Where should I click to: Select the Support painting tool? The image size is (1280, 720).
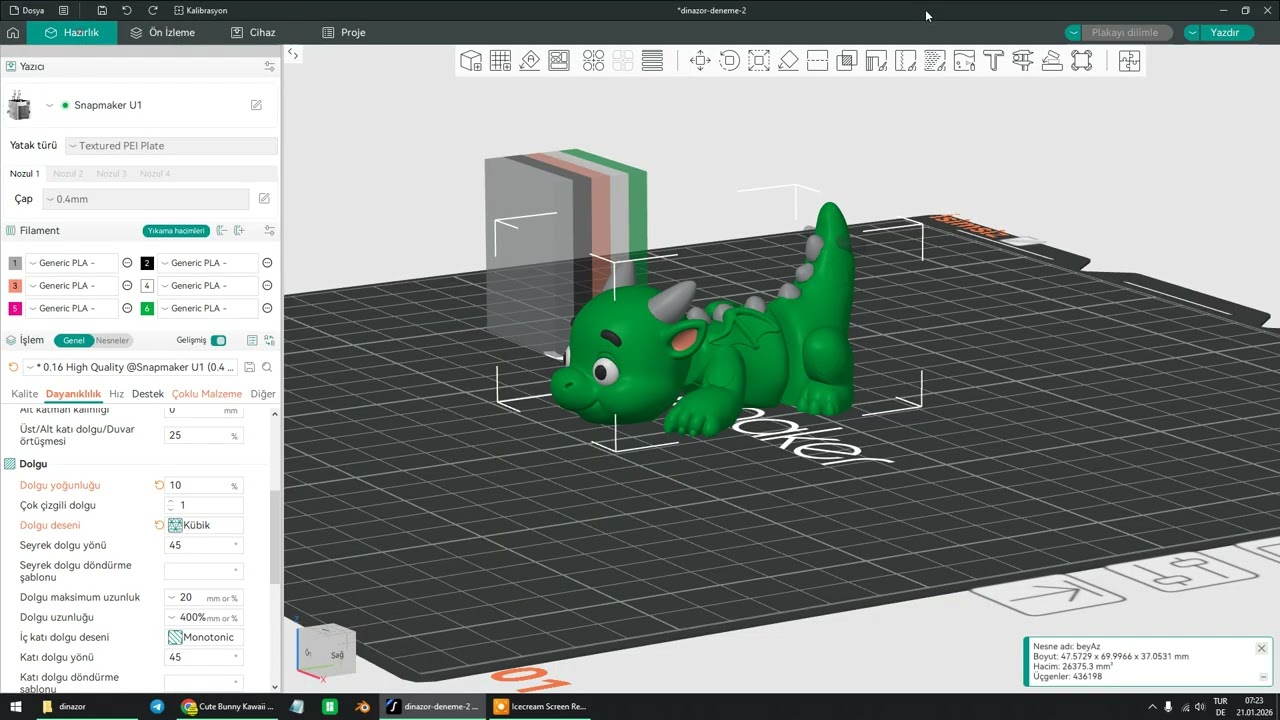[876, 61]
